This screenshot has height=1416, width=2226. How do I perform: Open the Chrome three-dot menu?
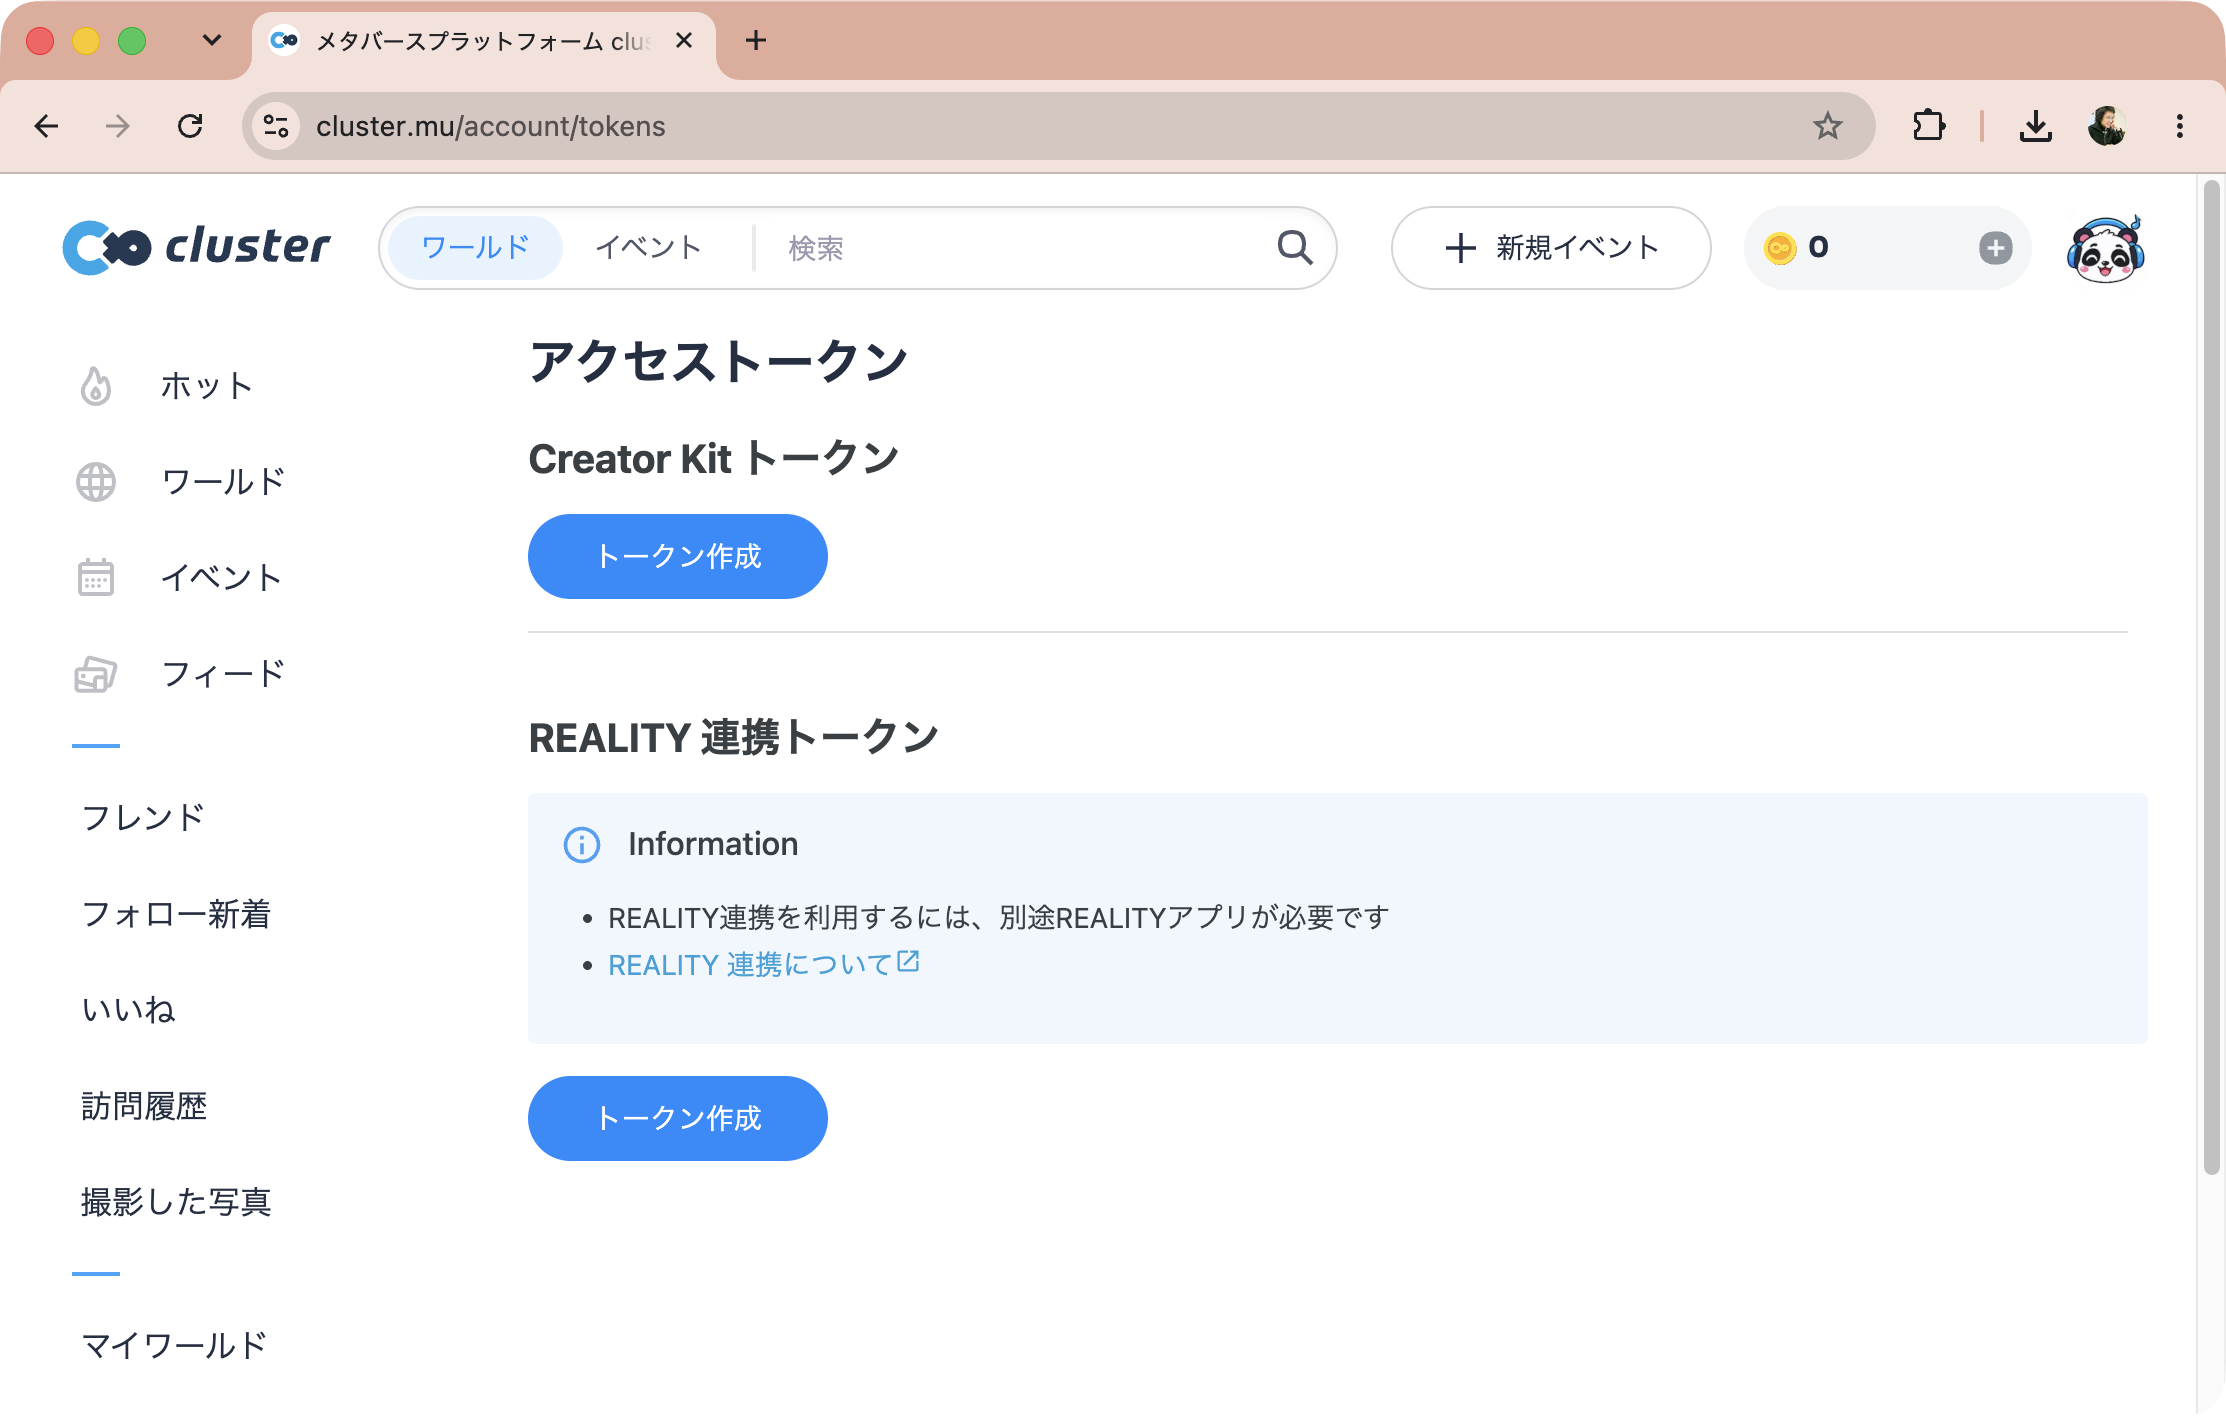click(2179, 126)
